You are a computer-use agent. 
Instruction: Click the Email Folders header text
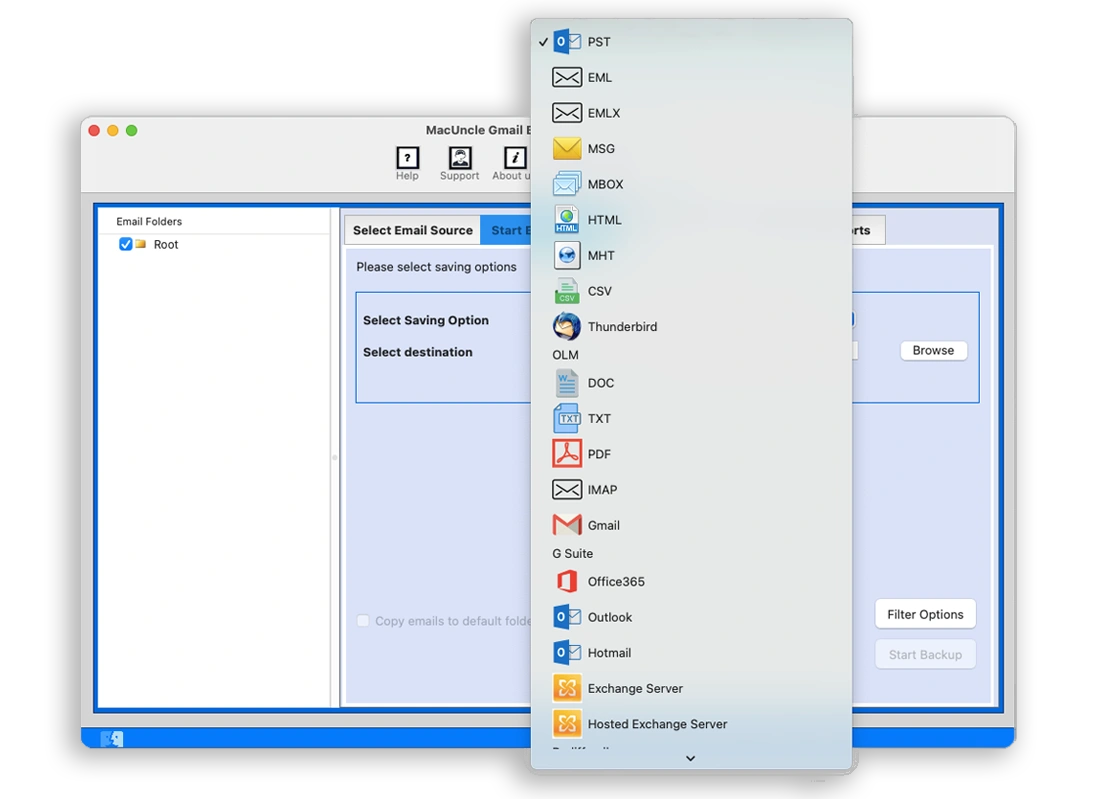149,221
